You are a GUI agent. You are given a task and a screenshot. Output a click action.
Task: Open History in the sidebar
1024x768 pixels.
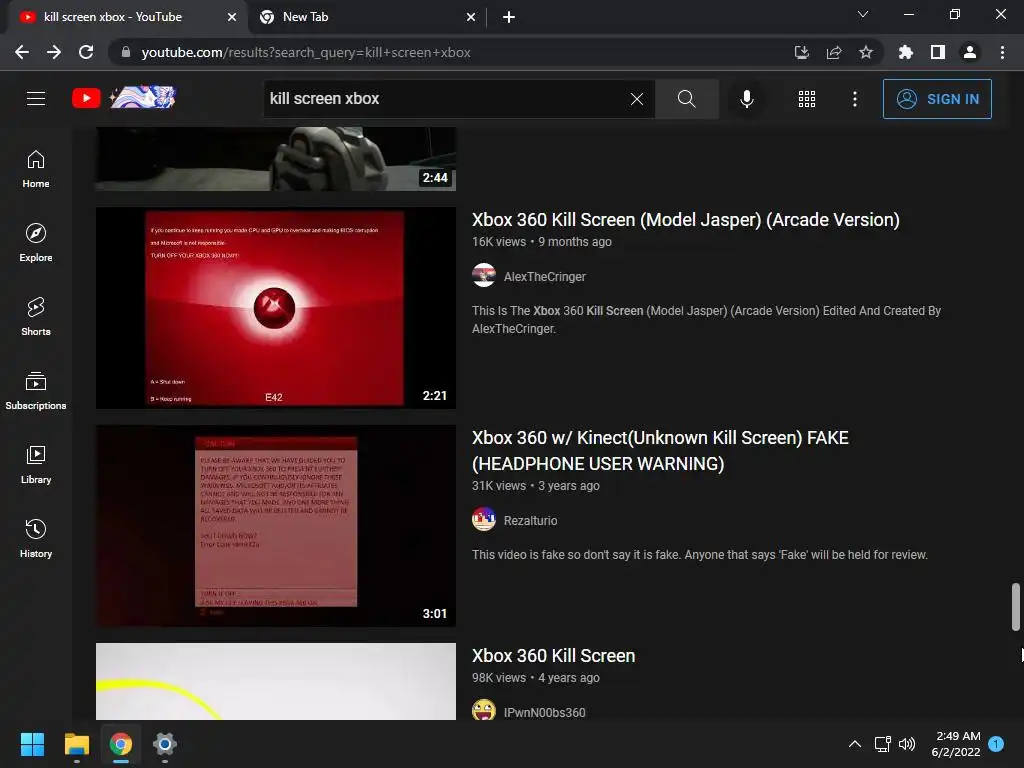(x=36, y=539)
